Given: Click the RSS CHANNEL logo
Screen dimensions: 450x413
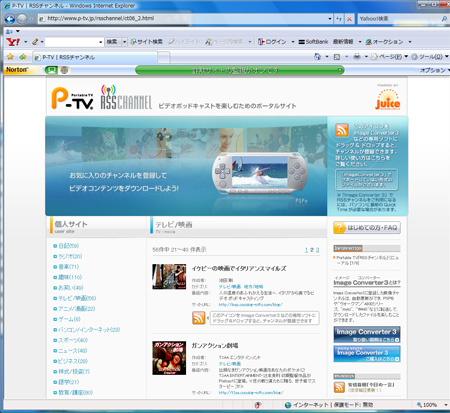Looking at the screenshot, I should coord(126,97).
